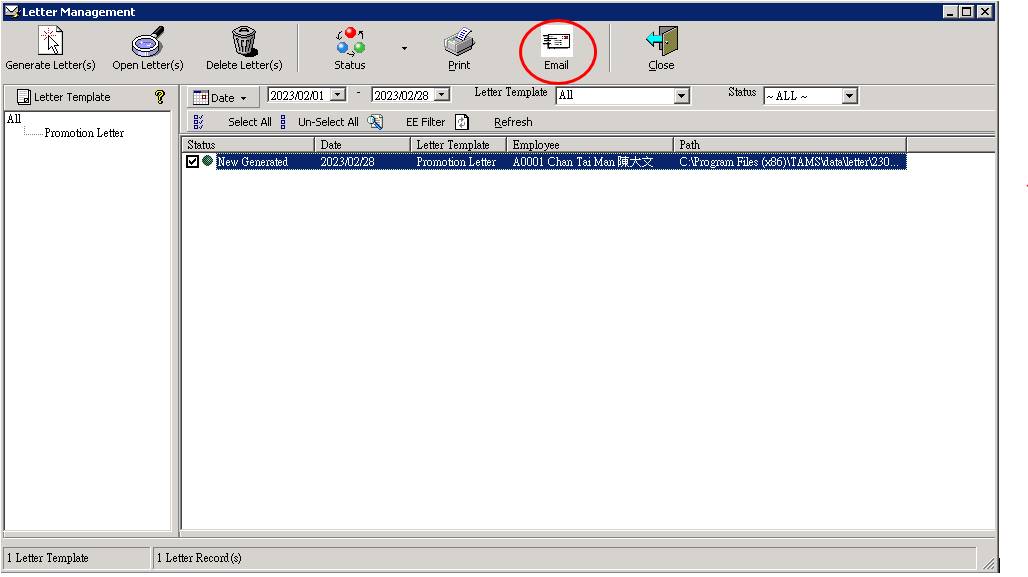The image size is (1028, 577).
Task: Sort by the Path column header
Action: pyautogui.click(x=790, y=145)
